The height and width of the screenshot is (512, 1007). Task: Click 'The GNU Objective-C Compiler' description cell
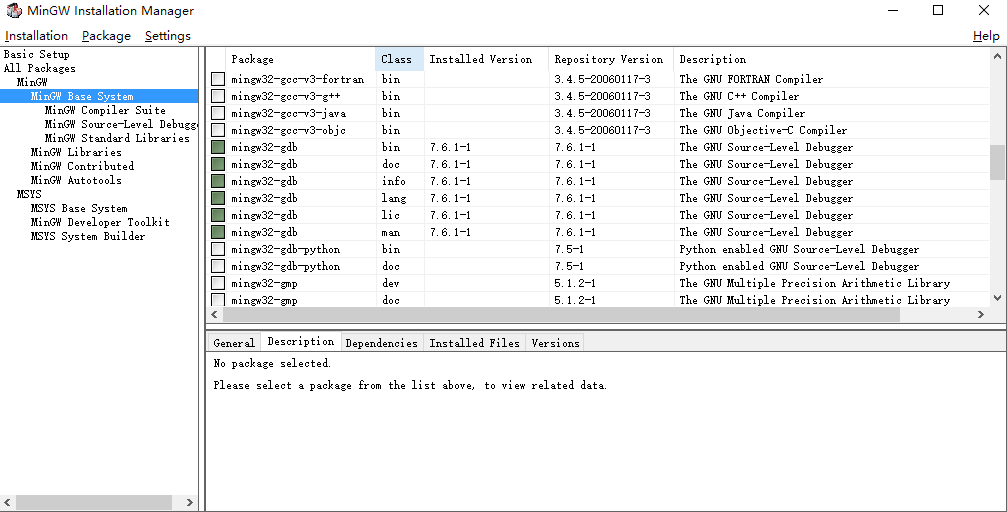[x=764, y=130]
